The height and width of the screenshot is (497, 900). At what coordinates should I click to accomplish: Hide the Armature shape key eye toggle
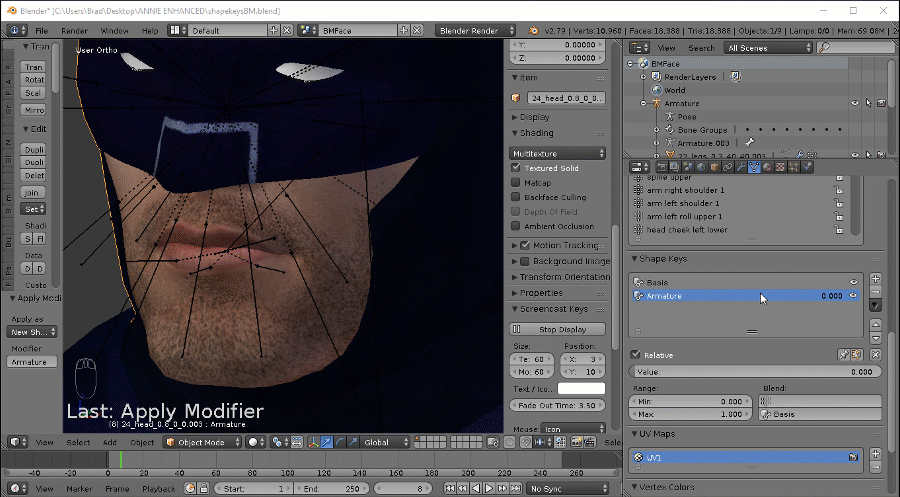pyautogui.click(x=854, y=296)
